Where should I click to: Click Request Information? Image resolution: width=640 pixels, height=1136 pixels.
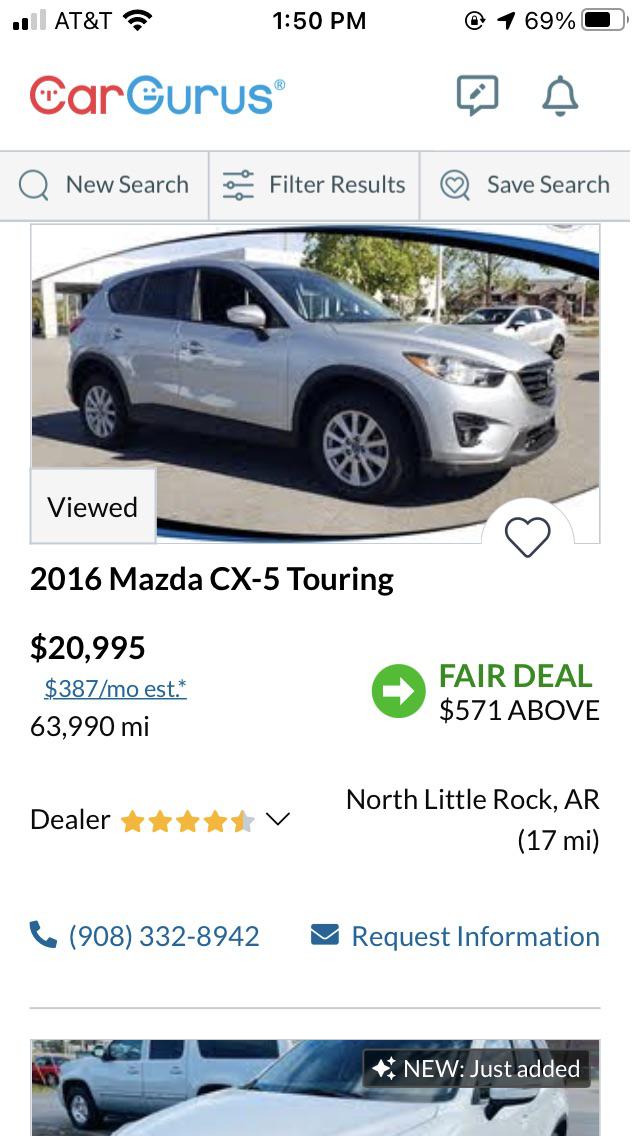474,935
